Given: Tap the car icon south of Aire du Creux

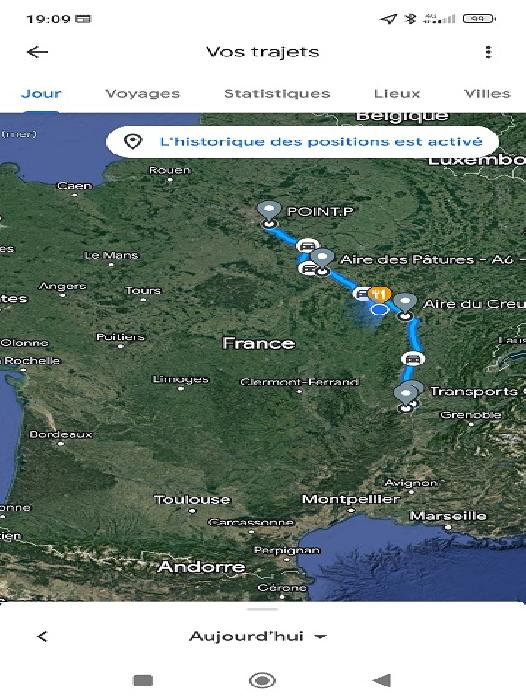Looking at the screenshot, I should click(413, 358).
